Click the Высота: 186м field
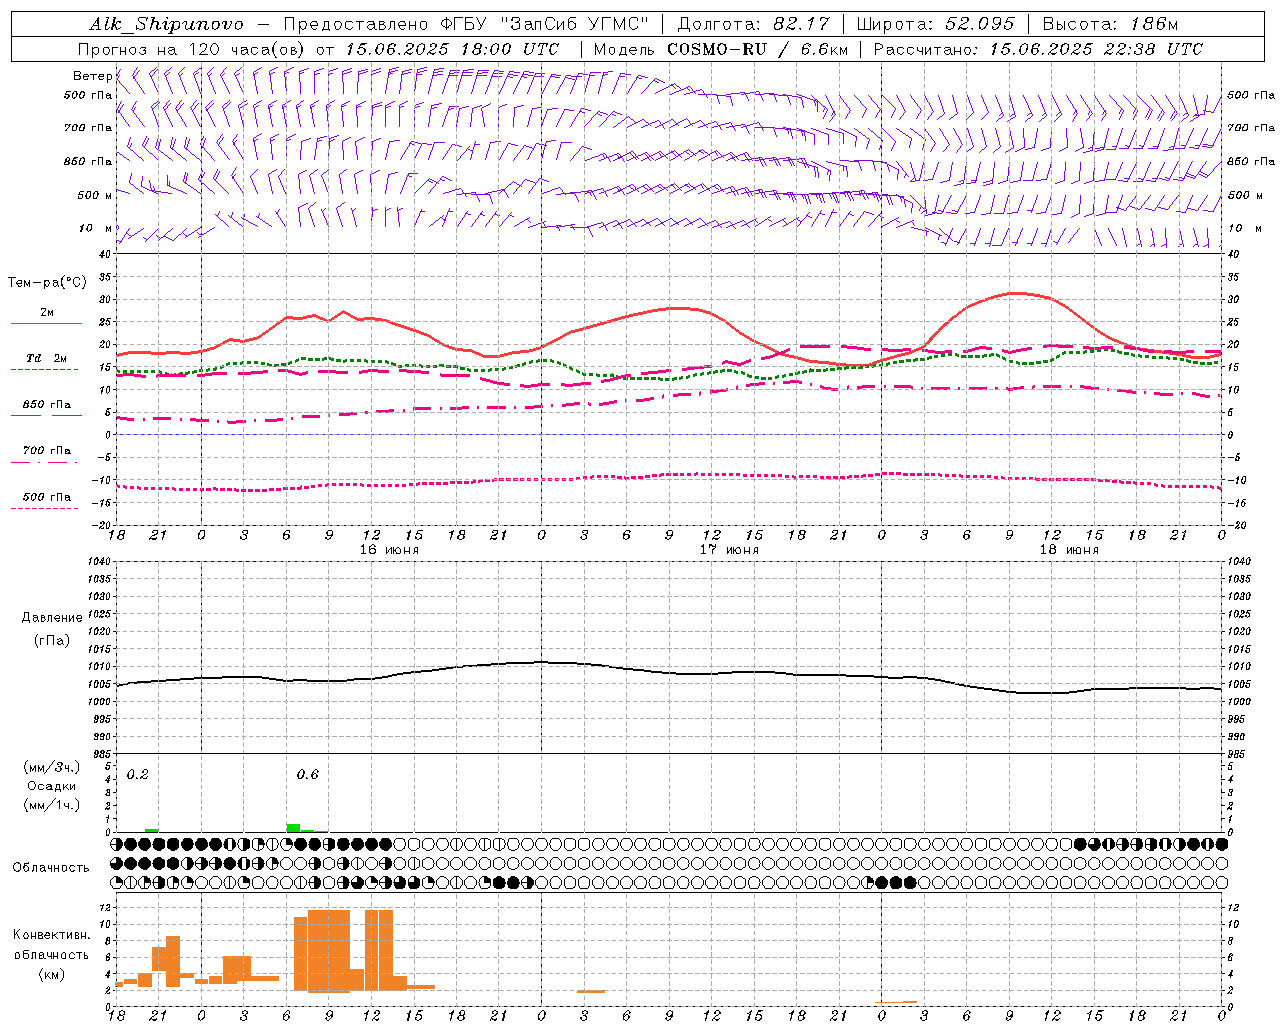The width and height of the screenshot is (1280, 1024). pyautogui.click(x=1110, y=24)
